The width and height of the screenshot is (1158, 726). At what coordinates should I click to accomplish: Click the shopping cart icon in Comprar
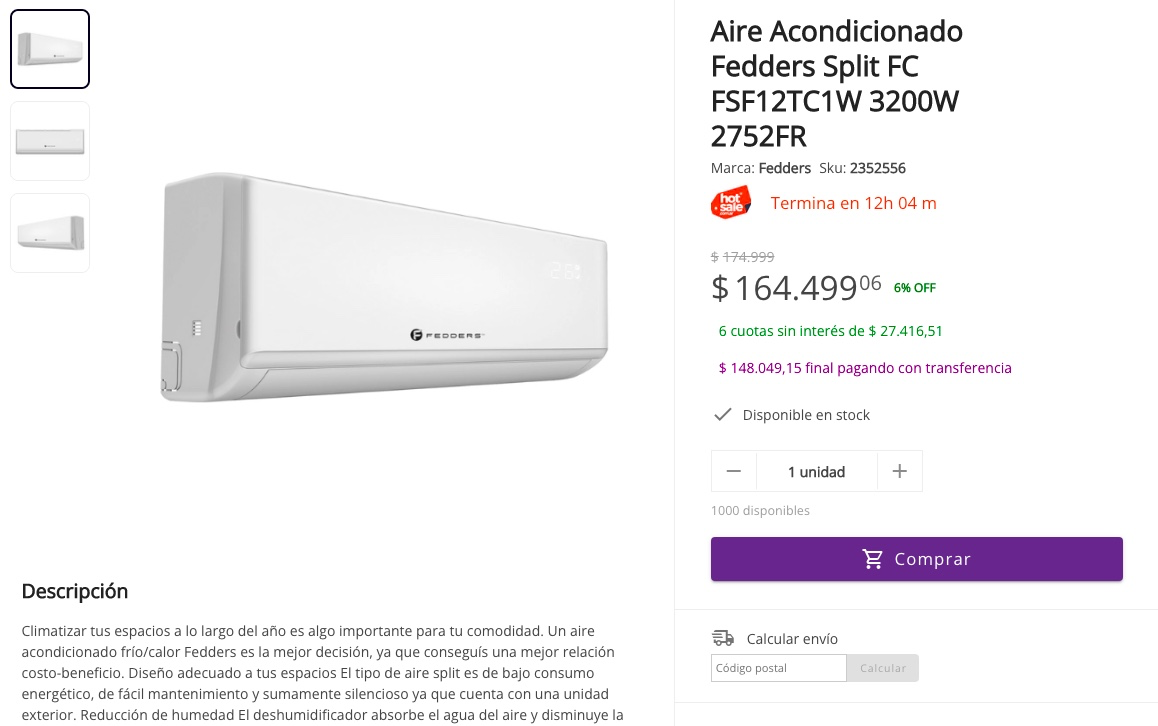click(x=873, y=559)
